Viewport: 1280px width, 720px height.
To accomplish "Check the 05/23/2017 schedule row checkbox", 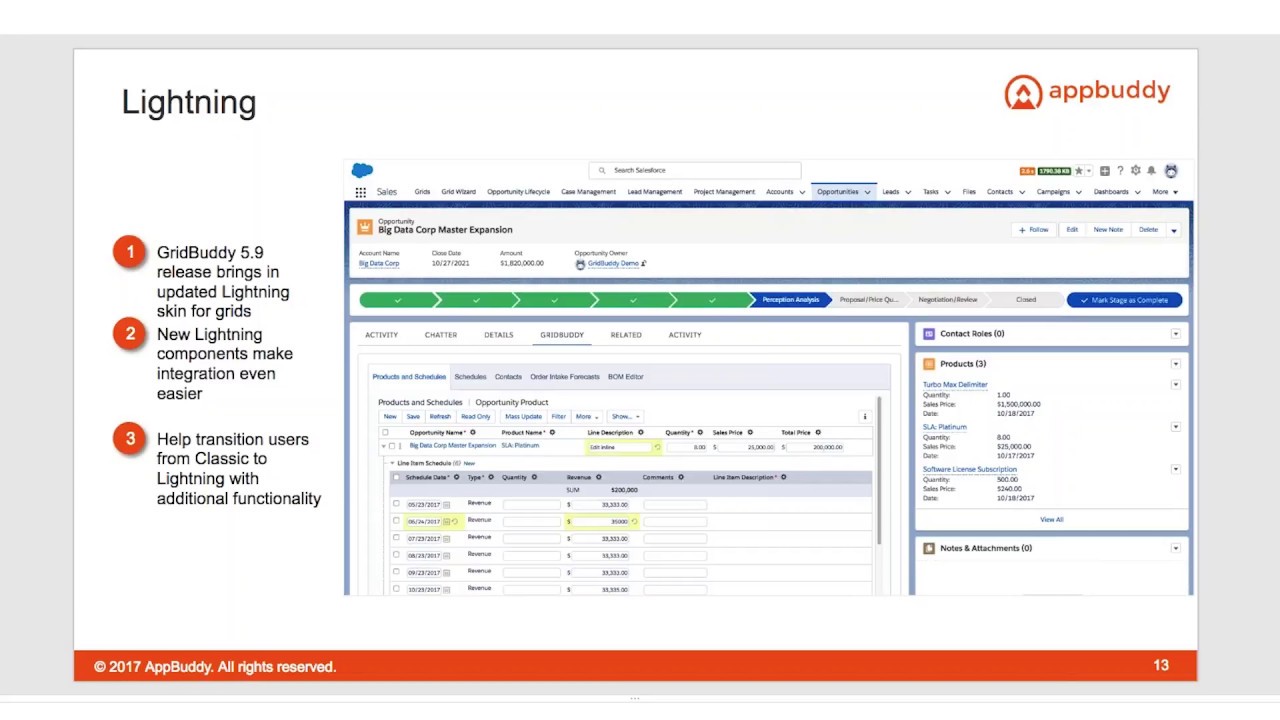I will coord(396,504).
